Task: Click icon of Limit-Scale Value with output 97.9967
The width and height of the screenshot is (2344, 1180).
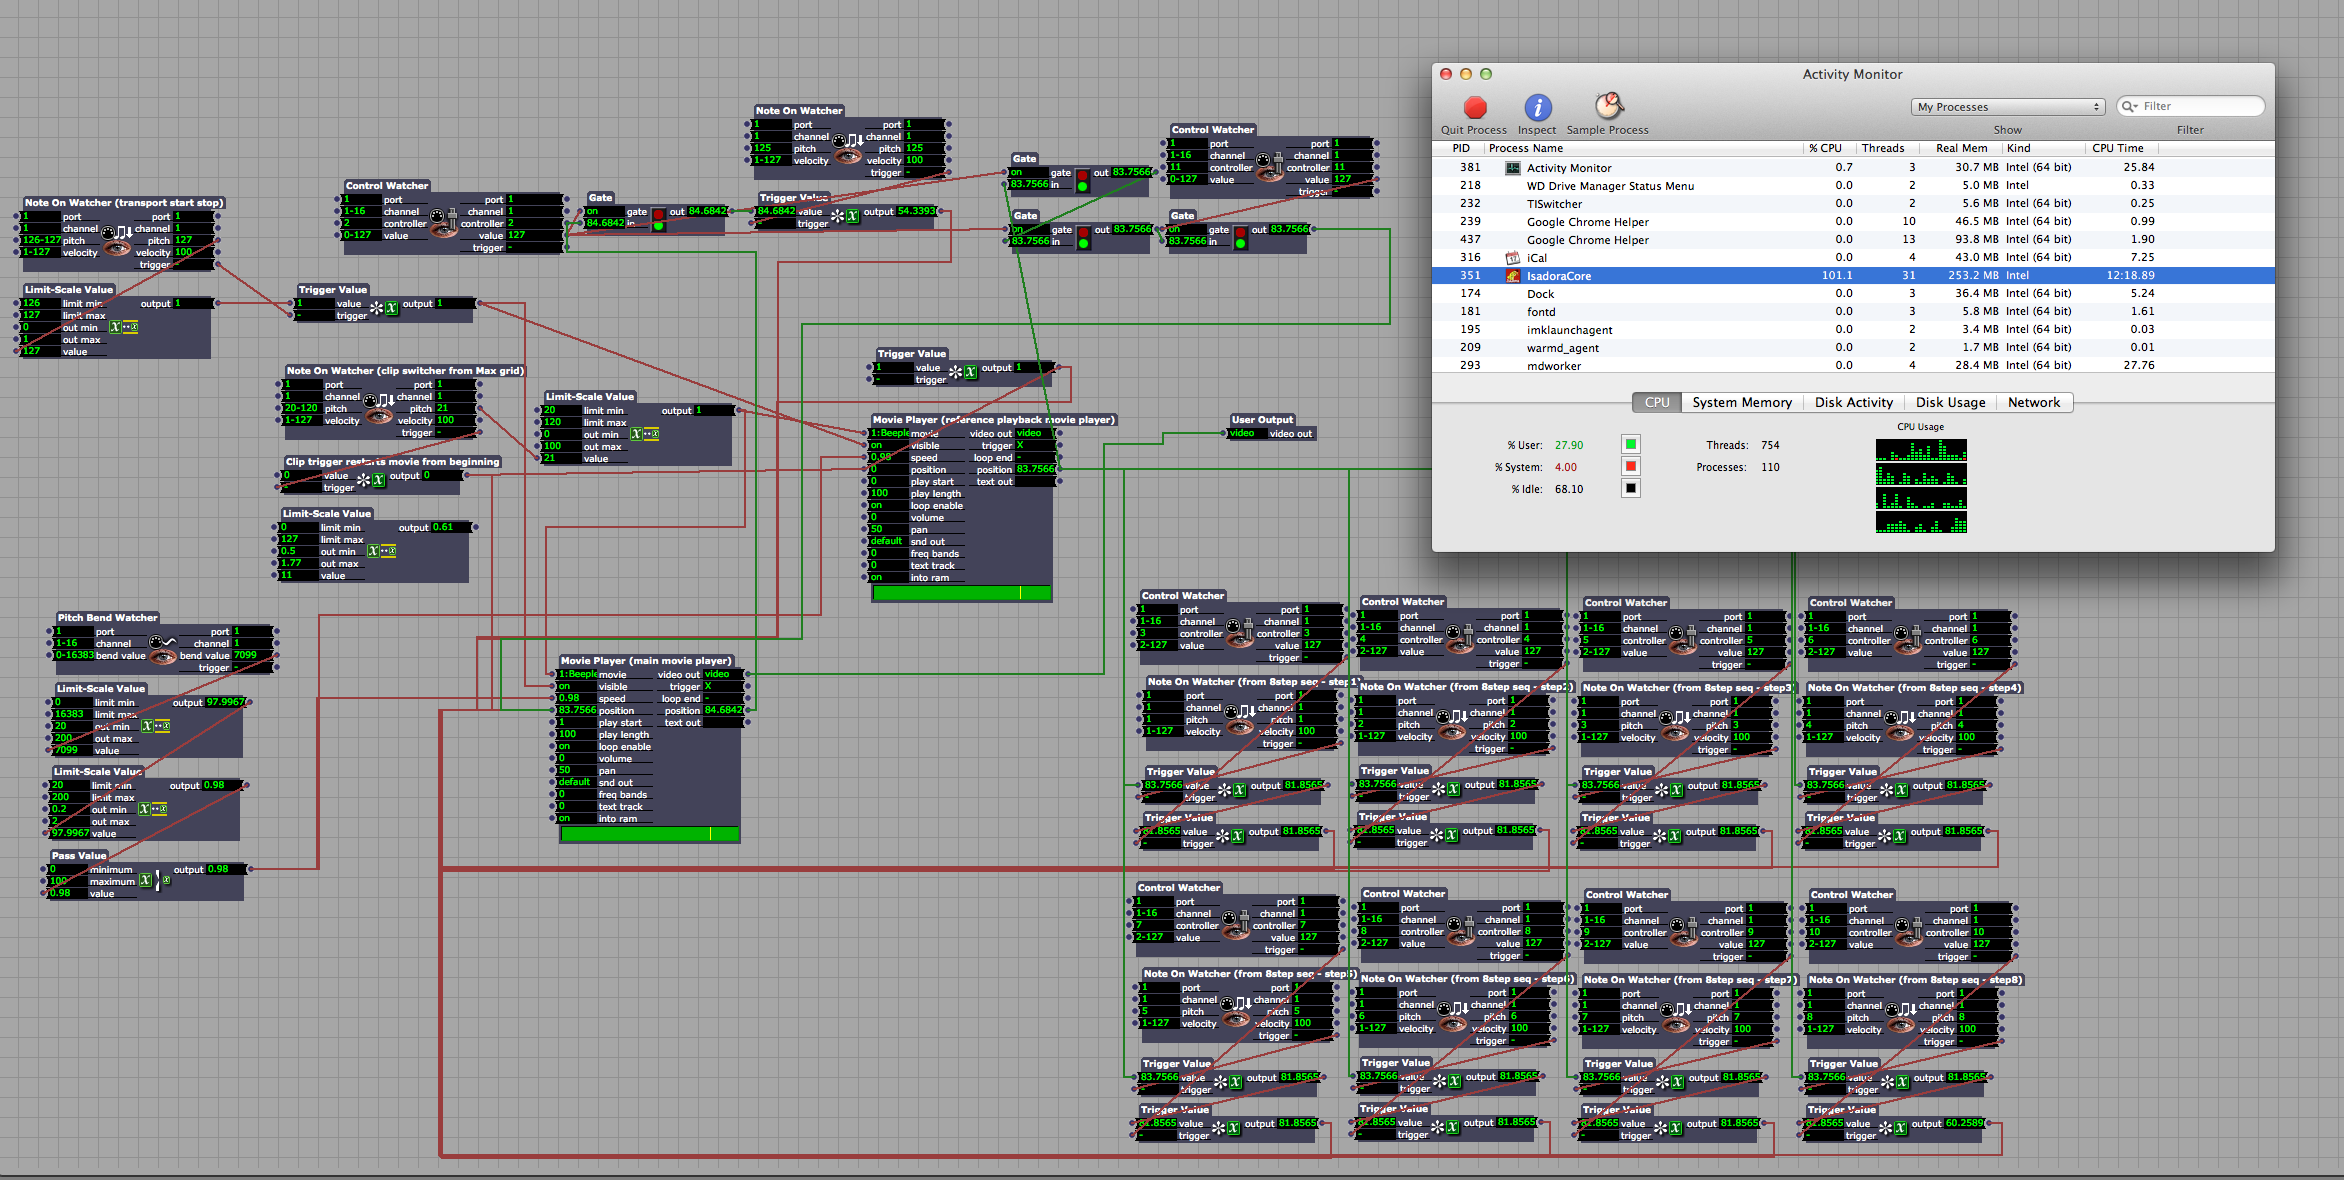Action: tap(155, 726)
